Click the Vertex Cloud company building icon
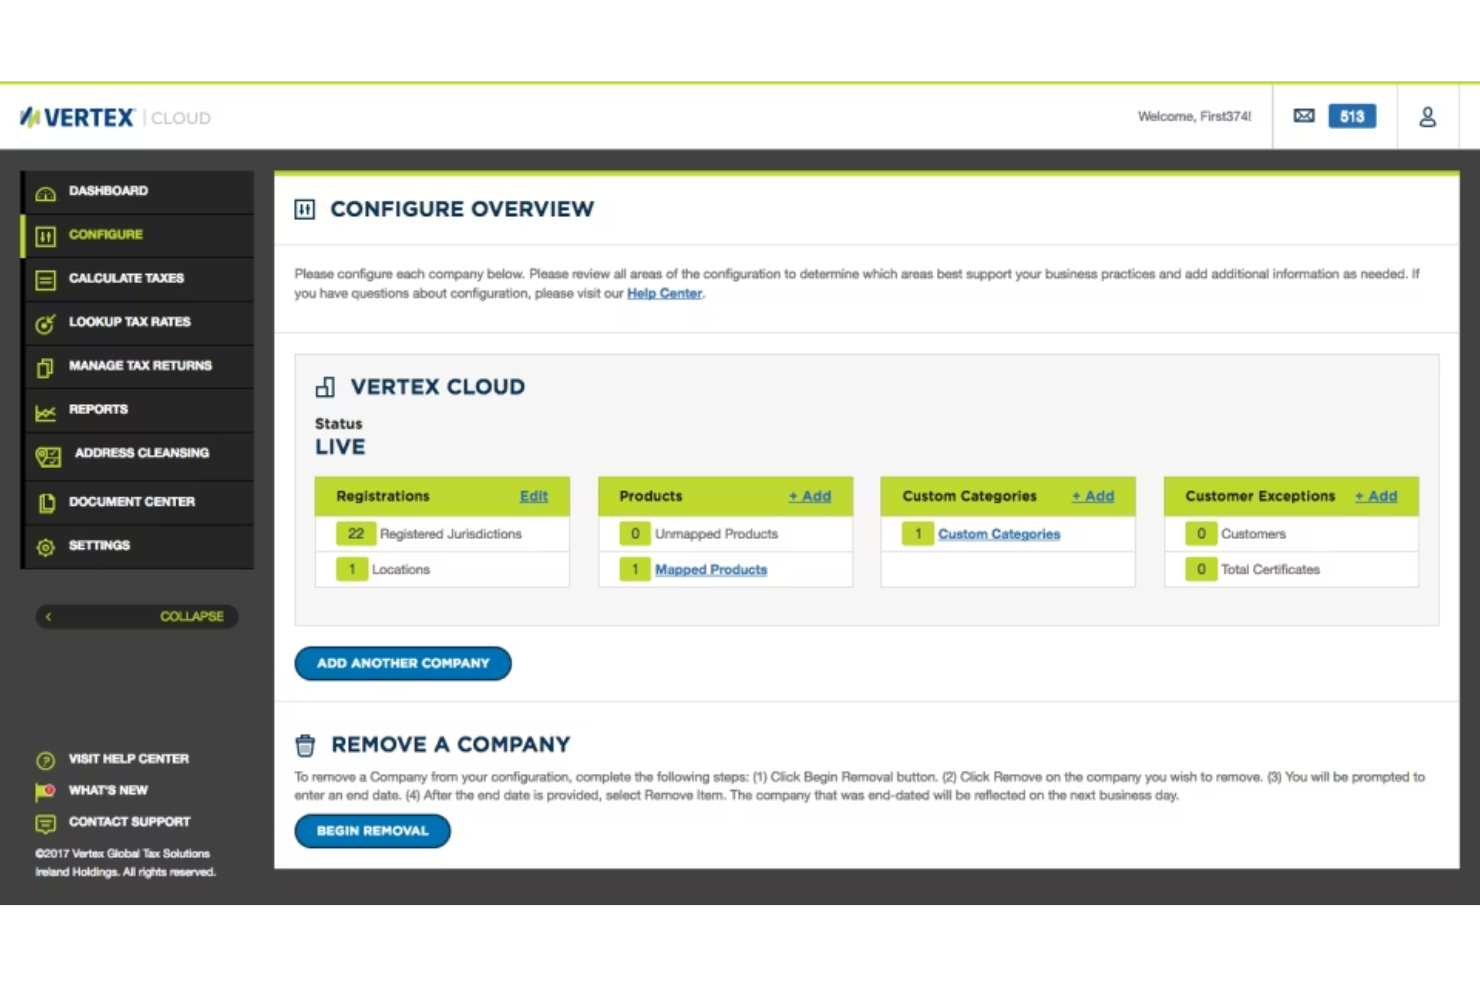 [x=325, y=387]
